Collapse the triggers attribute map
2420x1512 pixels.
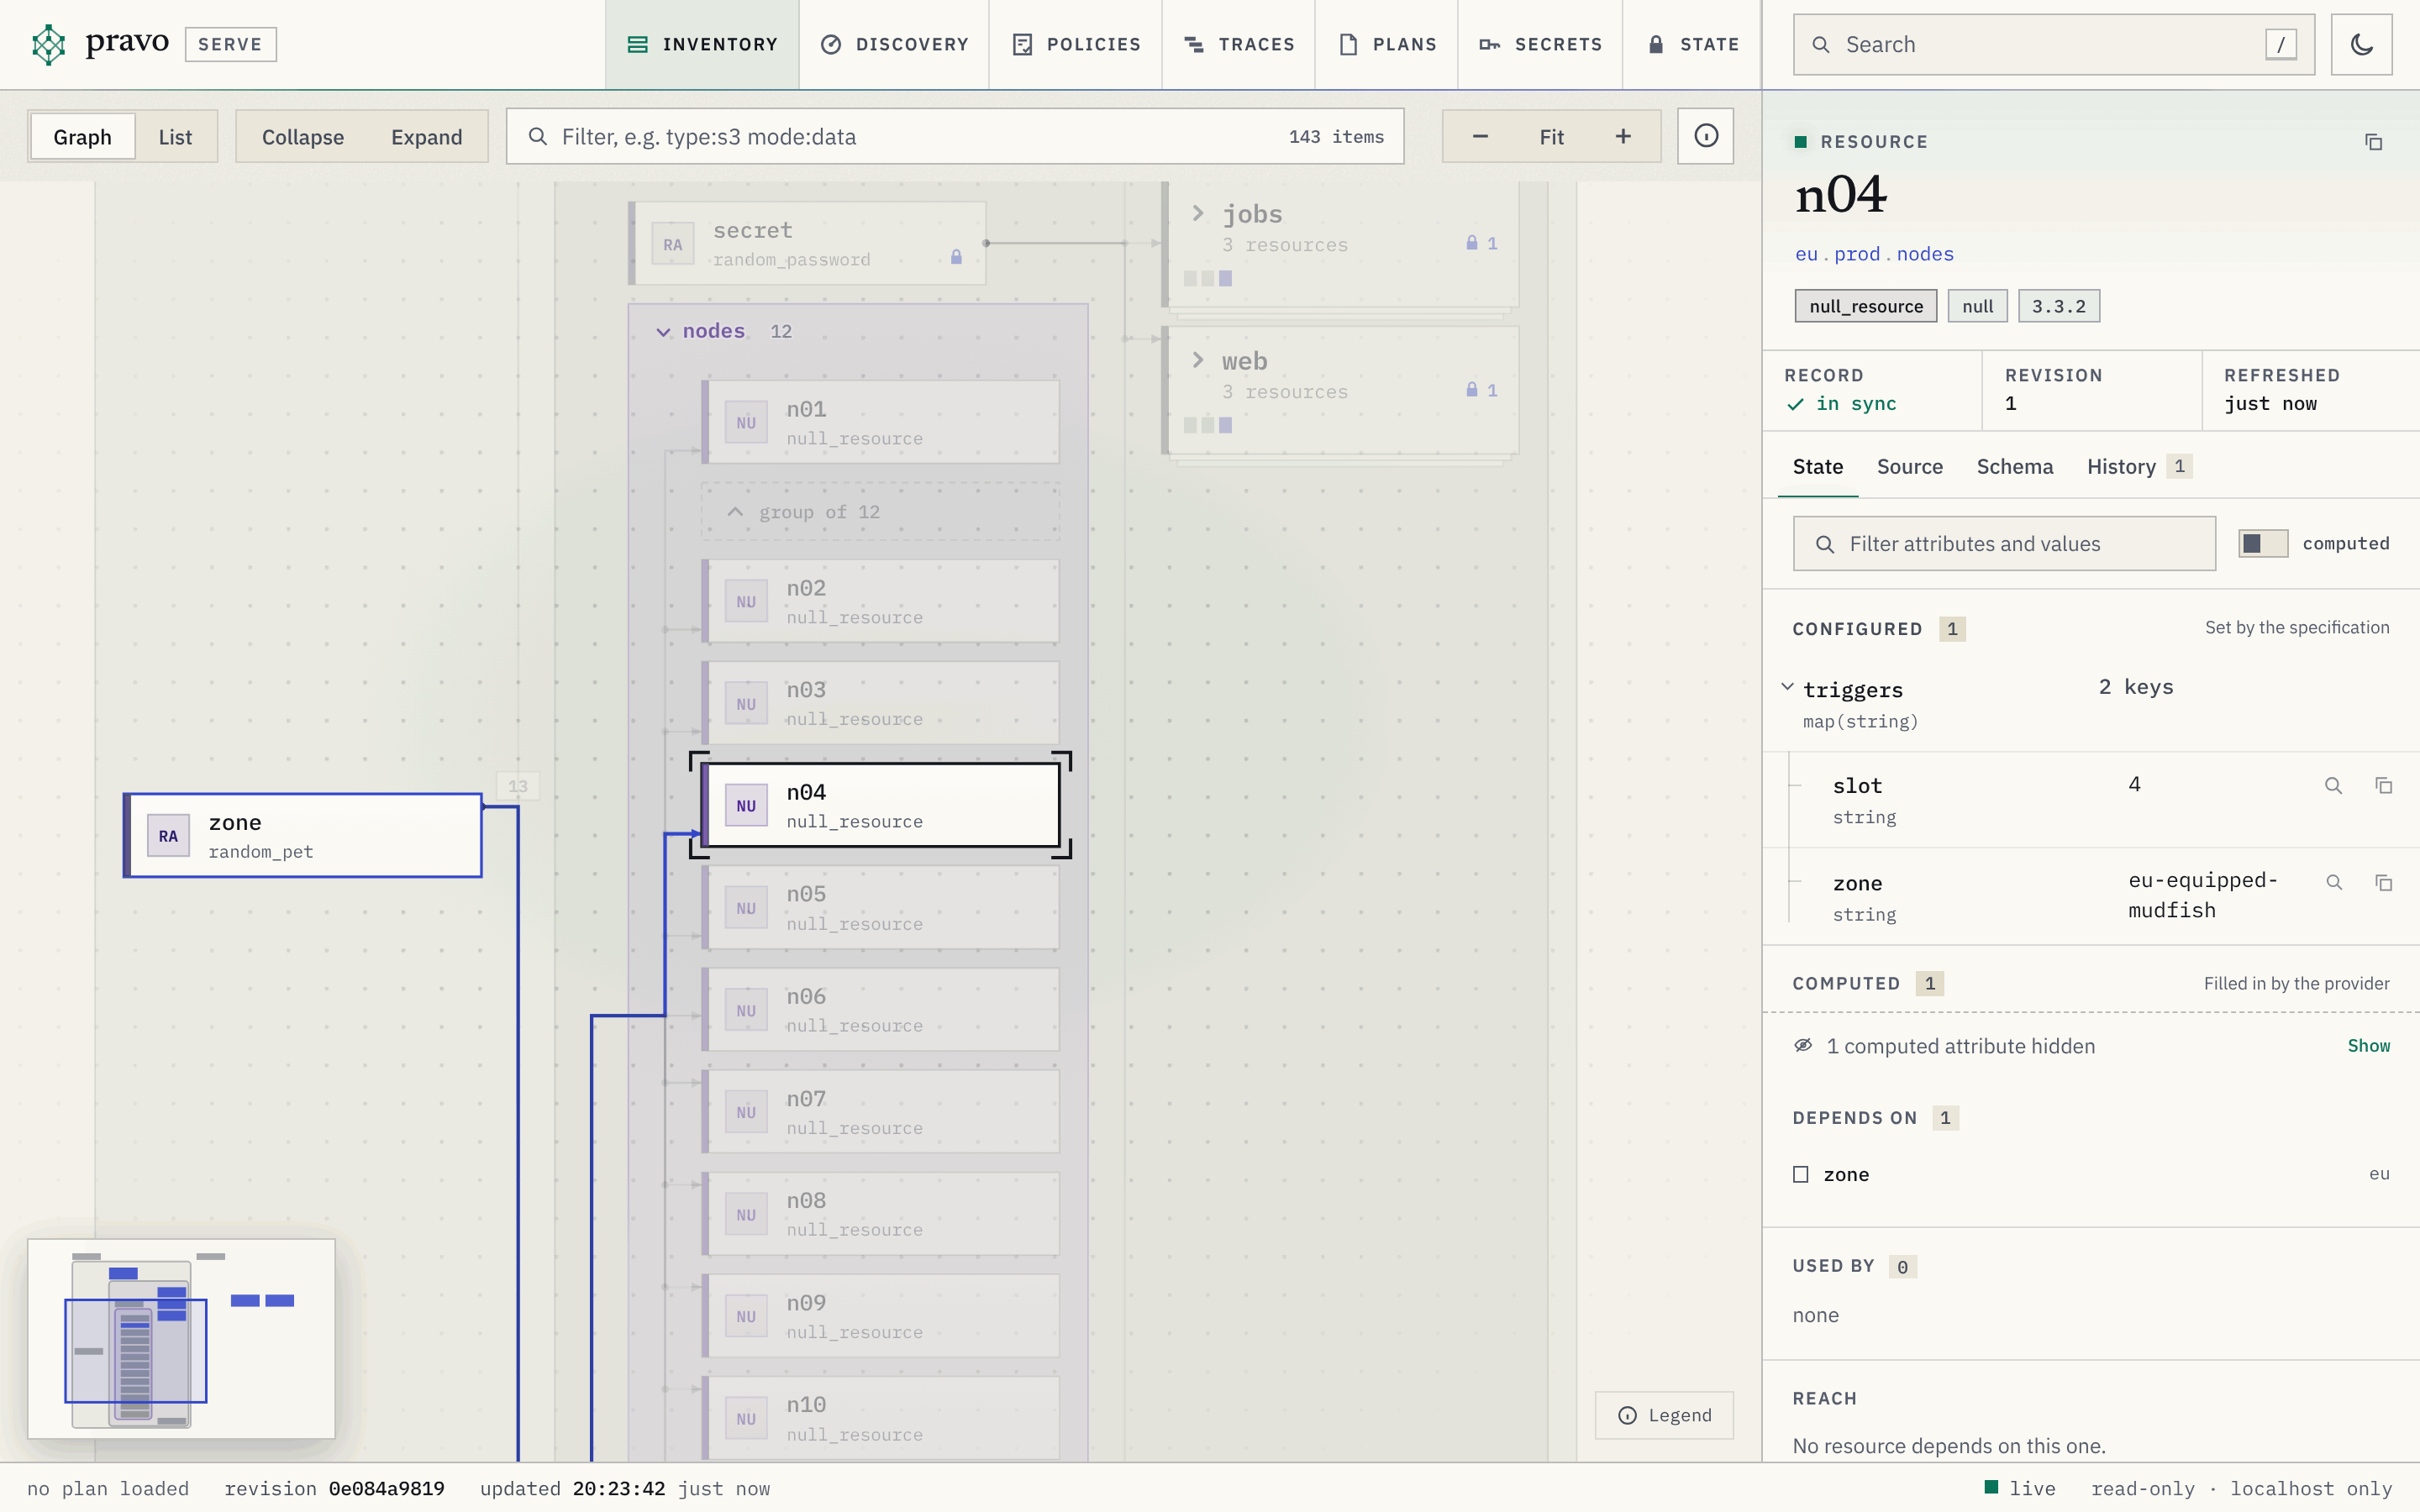1787,687
